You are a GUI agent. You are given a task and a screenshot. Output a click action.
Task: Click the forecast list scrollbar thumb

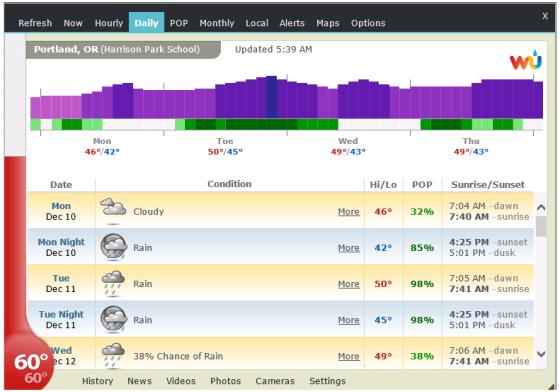tap(541, 226)
